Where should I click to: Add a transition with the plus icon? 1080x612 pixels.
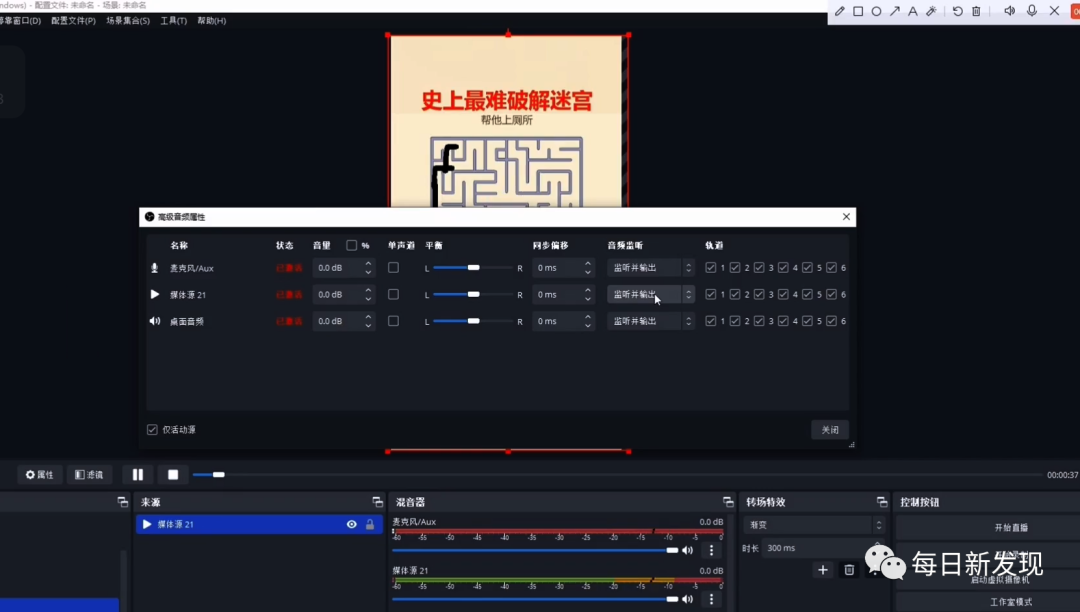pos(822,570)
